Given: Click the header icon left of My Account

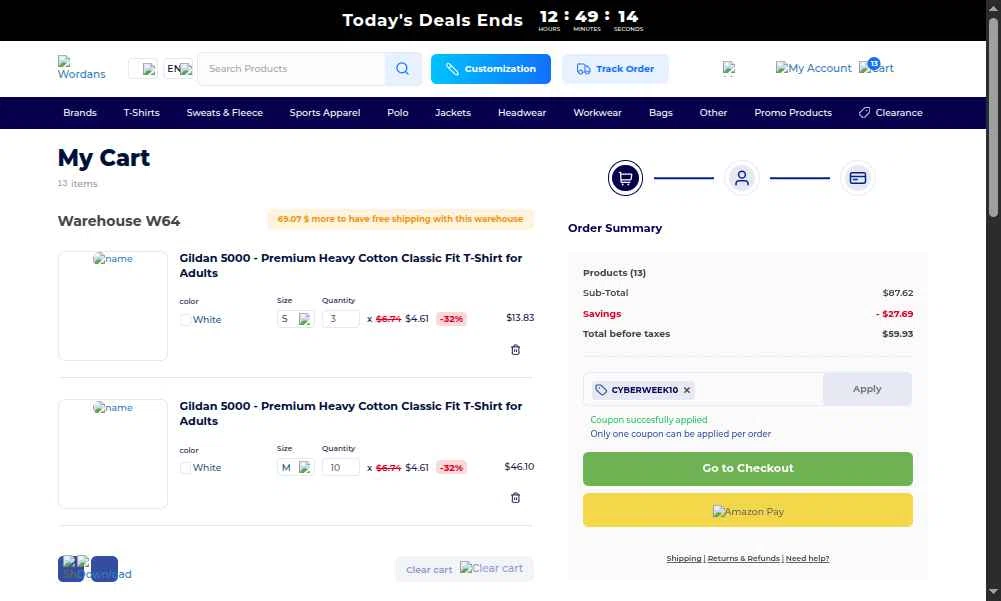Looking at the screenshot, I should [x=728, y=68].
